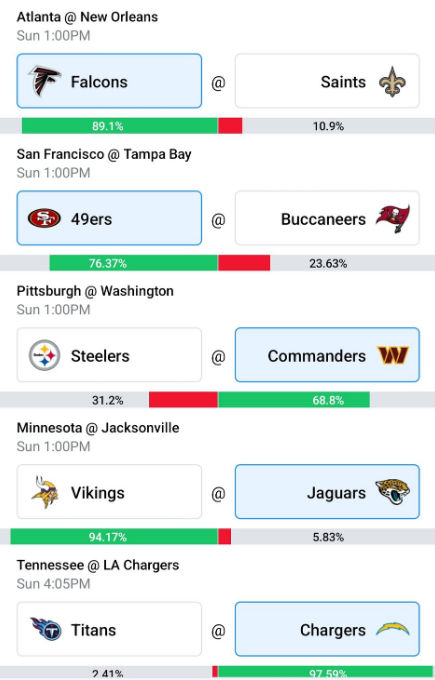Screen dimensions: 435x680
Task: Click the Commanders W logo
Action: click(x=393, y=355)
